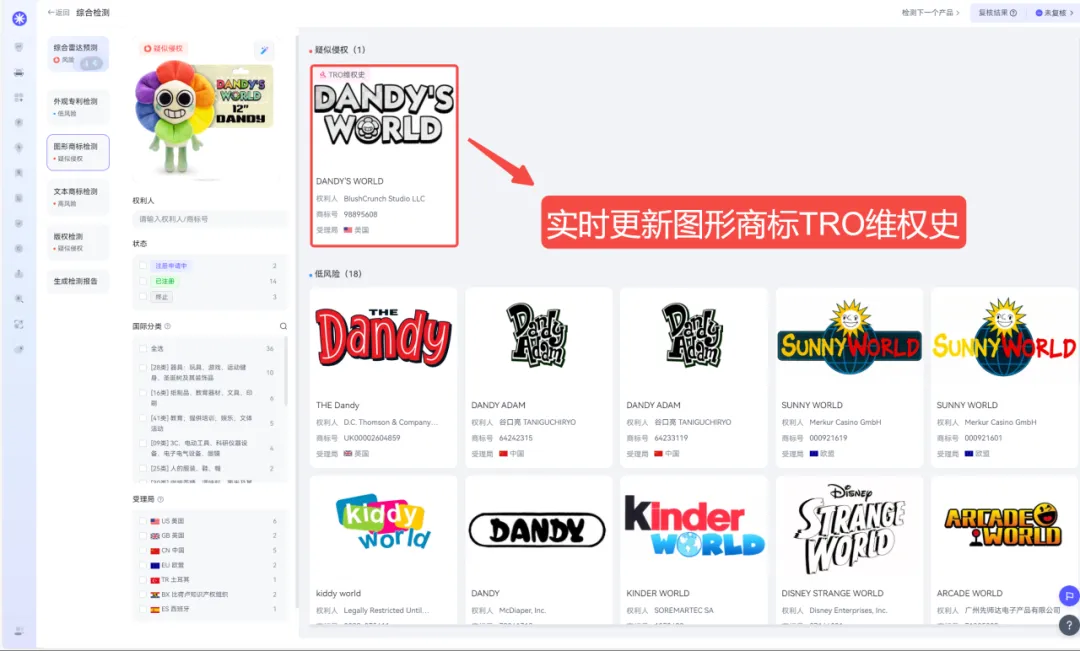This screenshot has height=651, width=1080.
Task: Open the KINDER WORLD trademark card
Action: (694, 550)
